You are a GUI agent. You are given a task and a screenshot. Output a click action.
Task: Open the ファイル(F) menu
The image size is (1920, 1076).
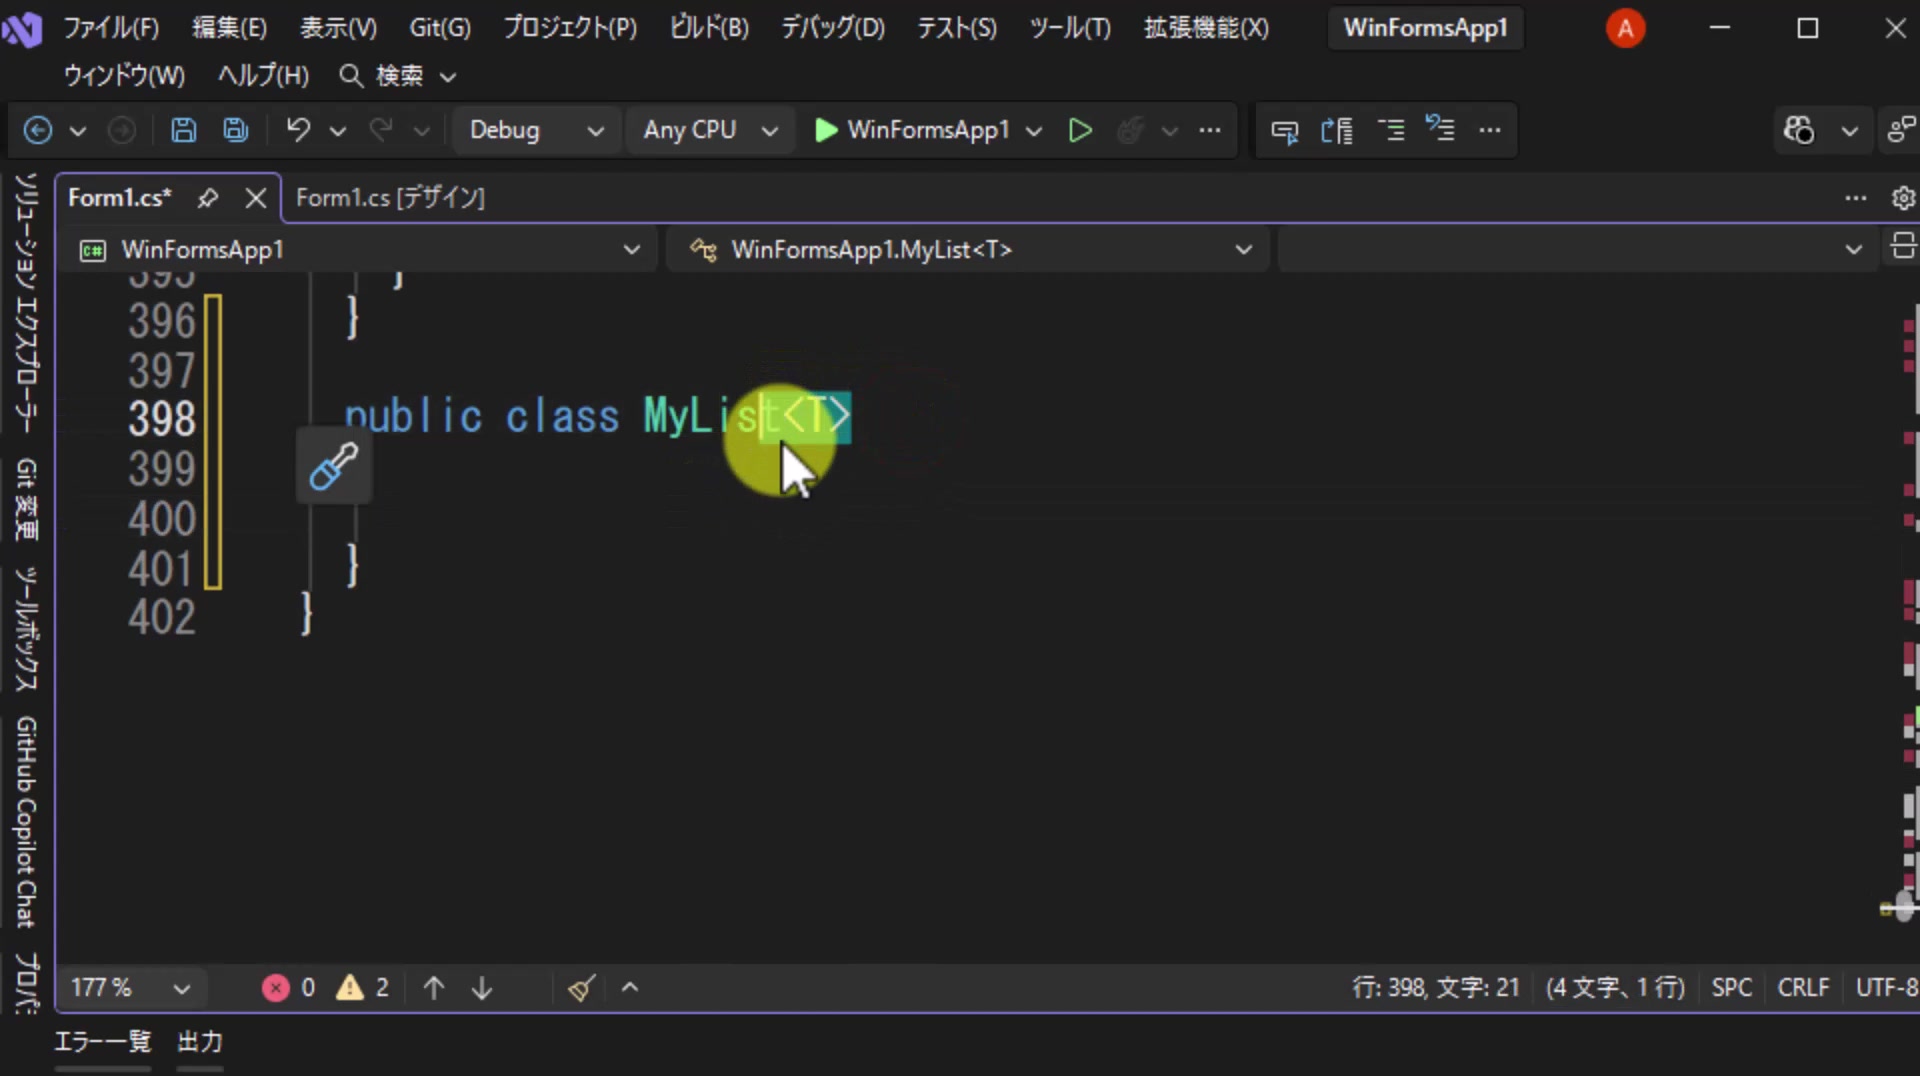(x=111, y=28)
